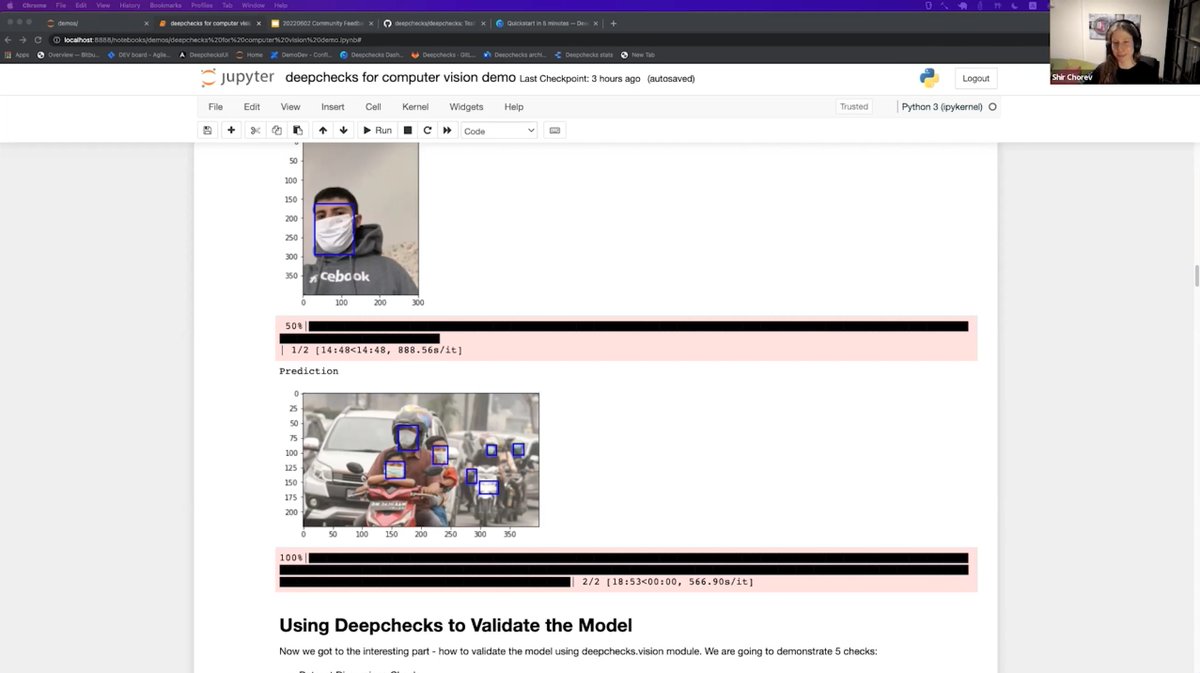The image size is (1200, 673).
Task: Open the Deepchecks stats bookmark
Action: click(582, 55)
